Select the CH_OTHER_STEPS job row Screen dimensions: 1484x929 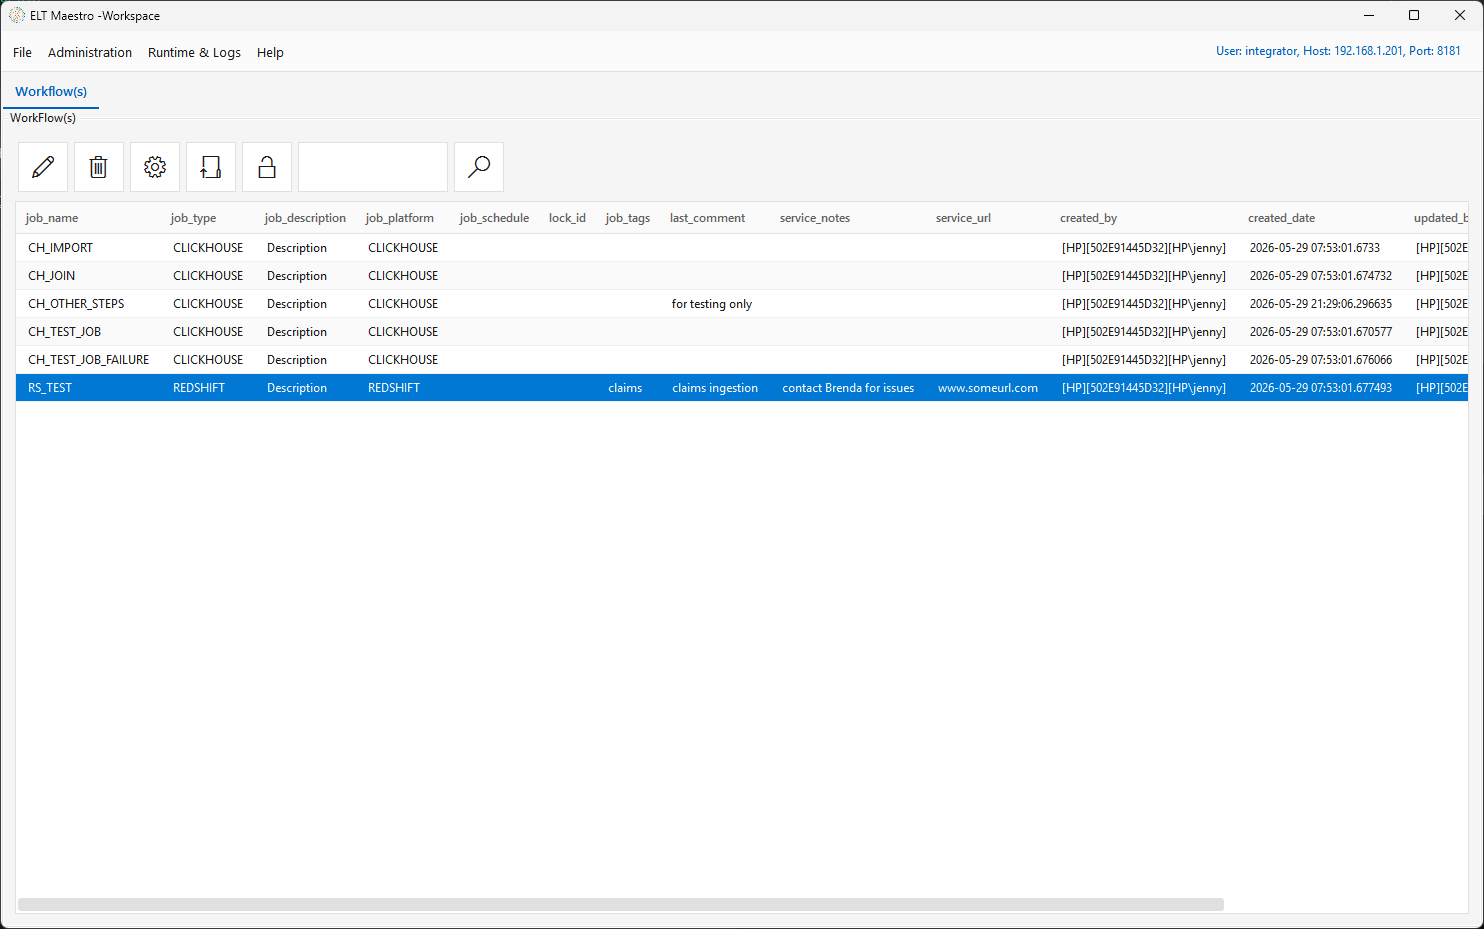(742, 304)
